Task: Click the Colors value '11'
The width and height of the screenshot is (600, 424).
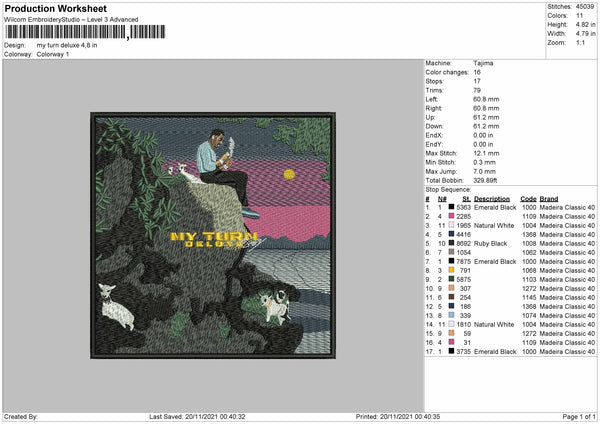Action: point(579,16)
